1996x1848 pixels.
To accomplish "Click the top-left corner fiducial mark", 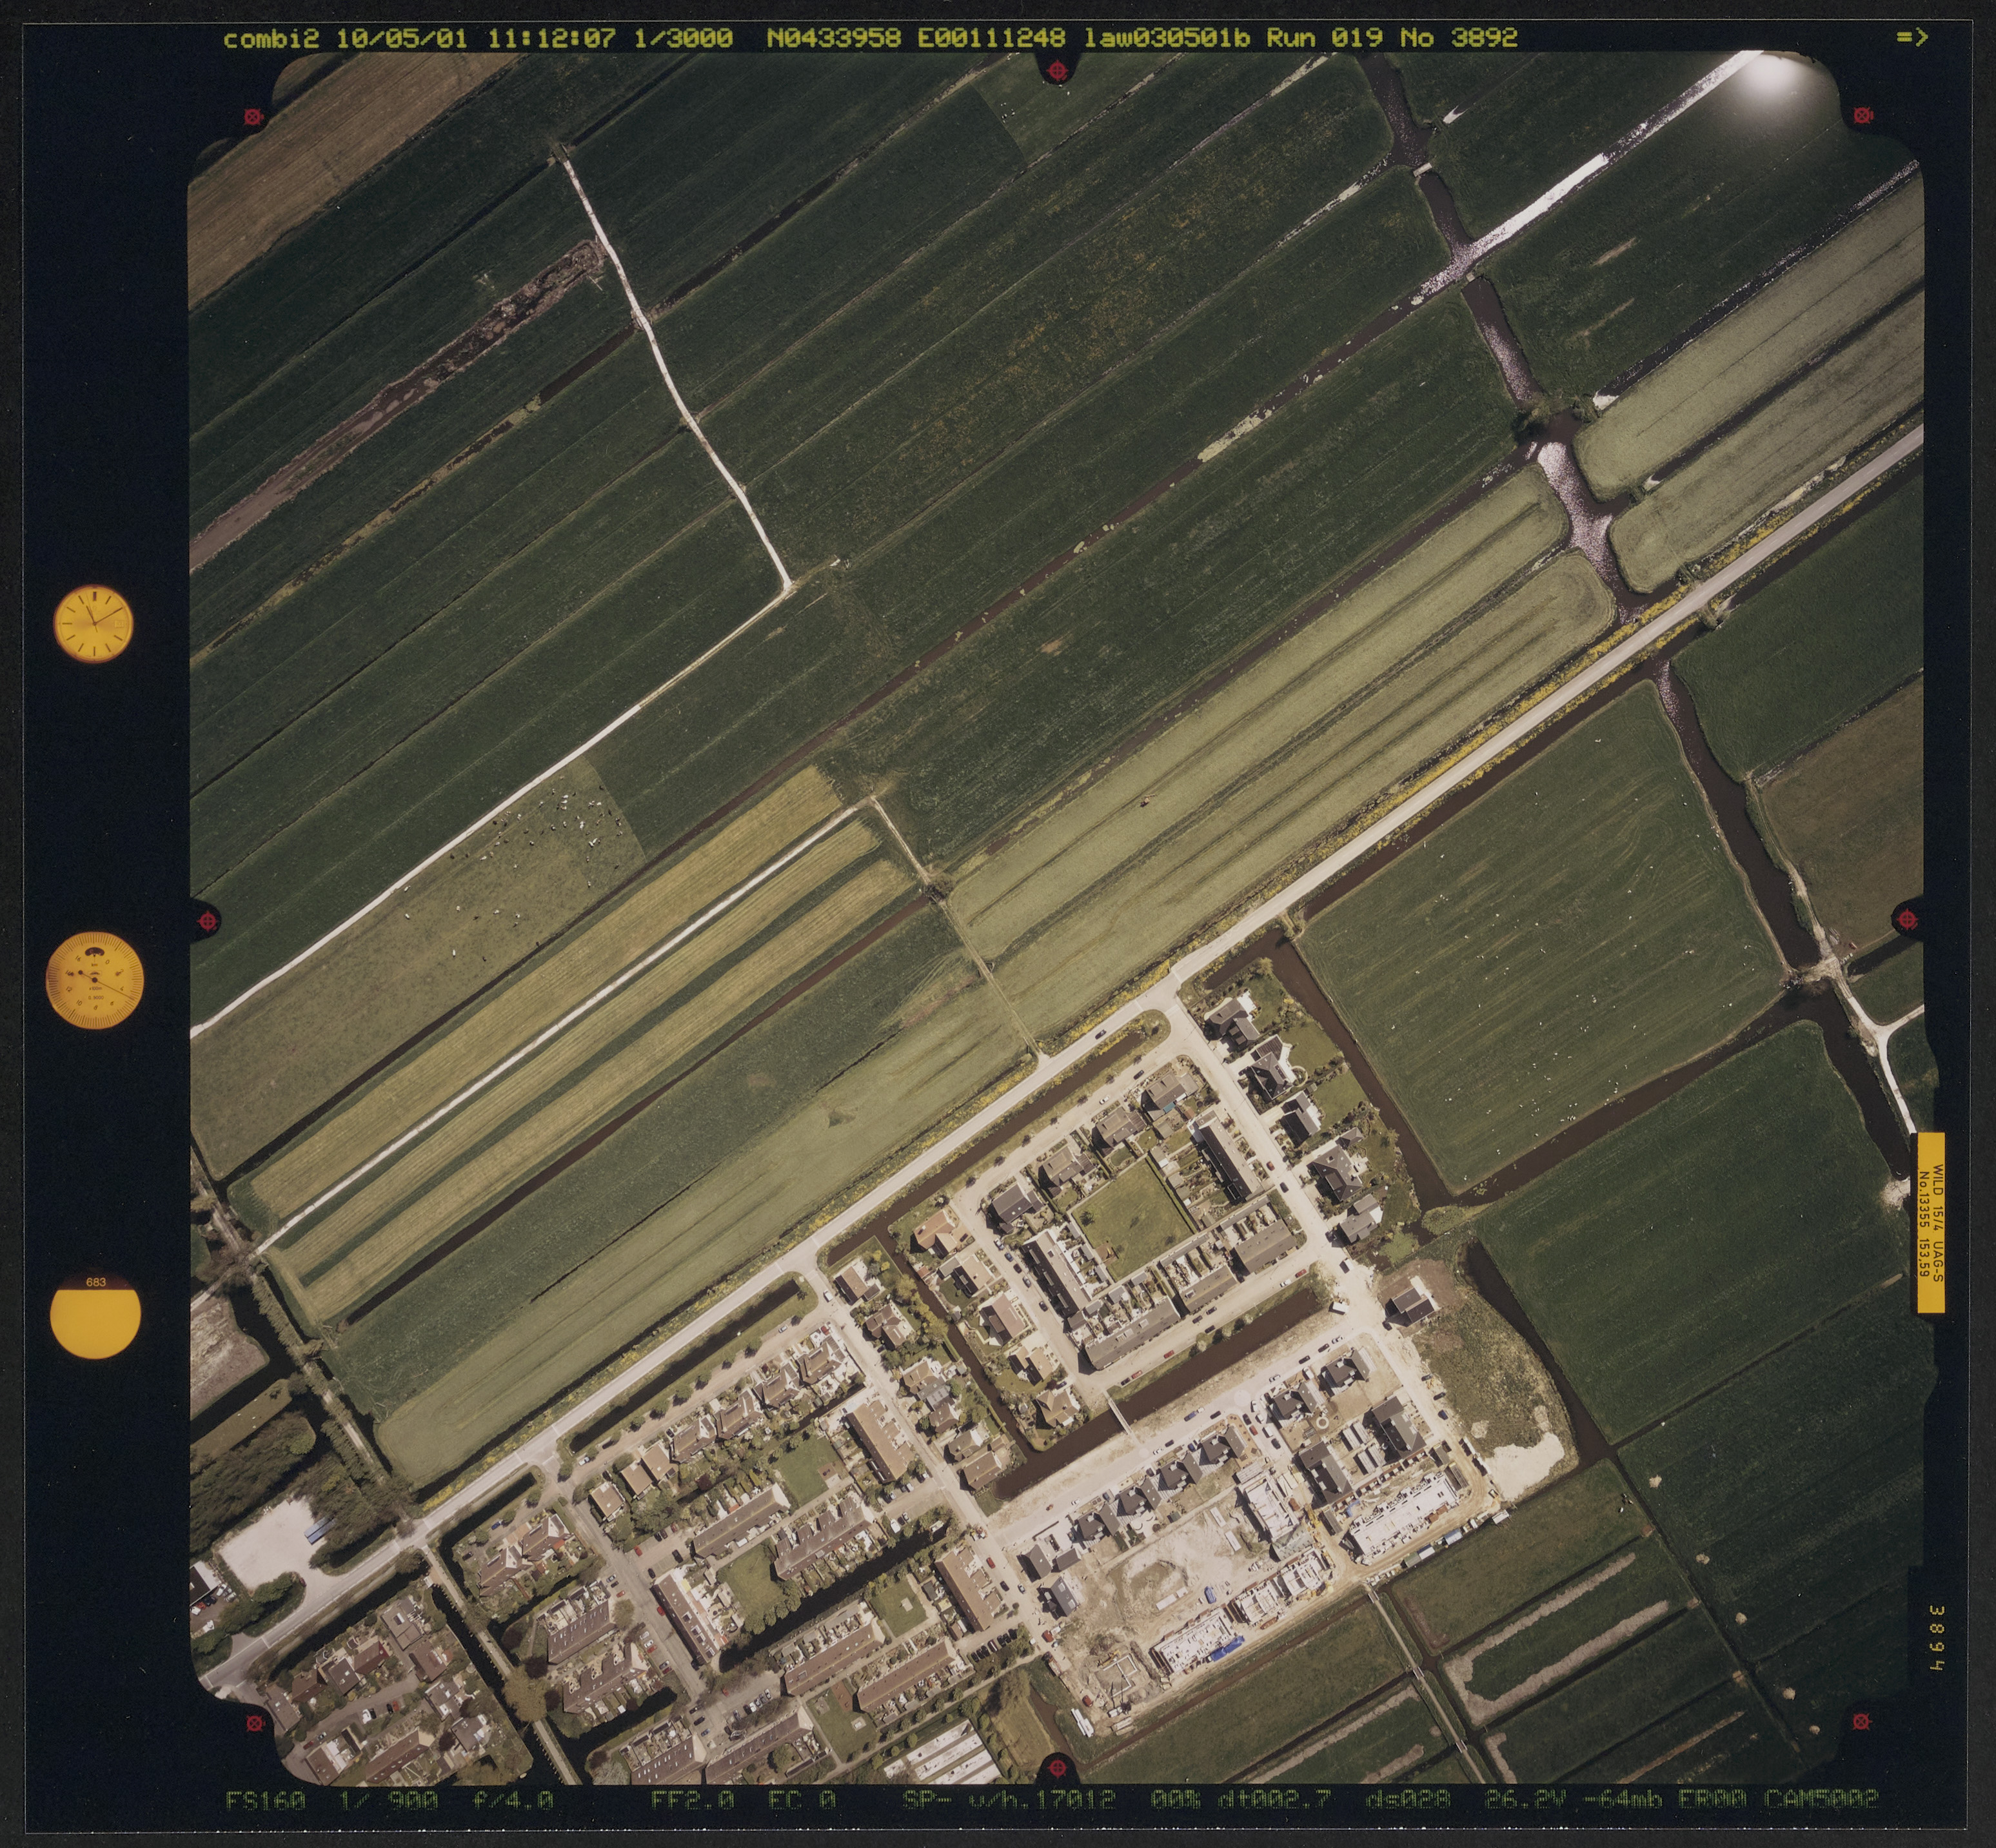I will tap(253, 117).
